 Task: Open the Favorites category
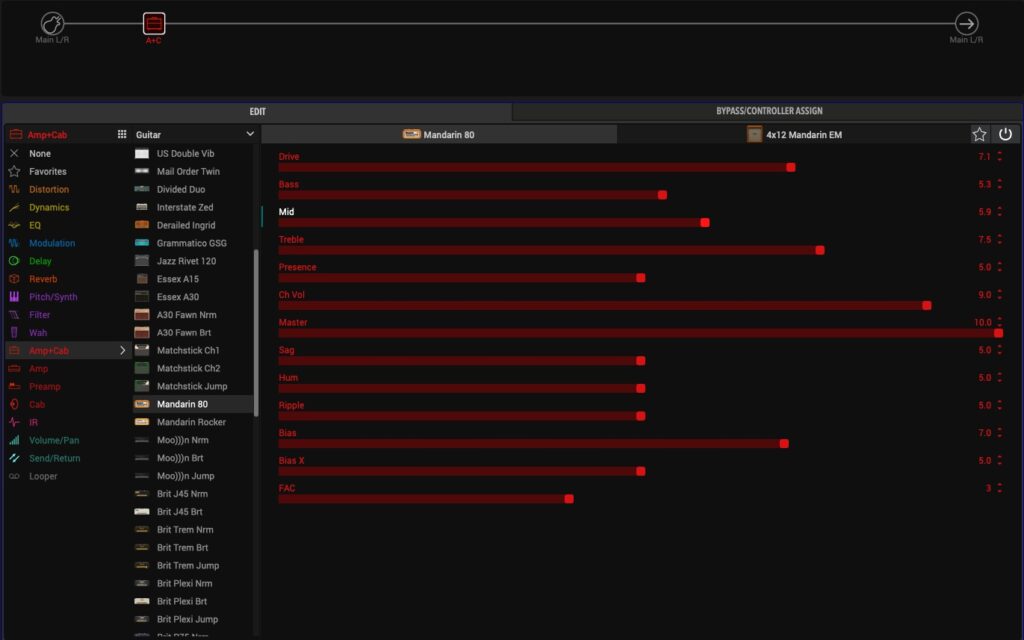pos(48,171)
